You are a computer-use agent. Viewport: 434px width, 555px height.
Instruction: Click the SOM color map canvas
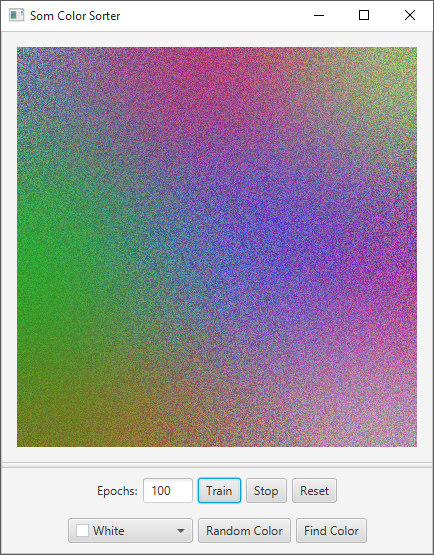(x=217, y=247)
